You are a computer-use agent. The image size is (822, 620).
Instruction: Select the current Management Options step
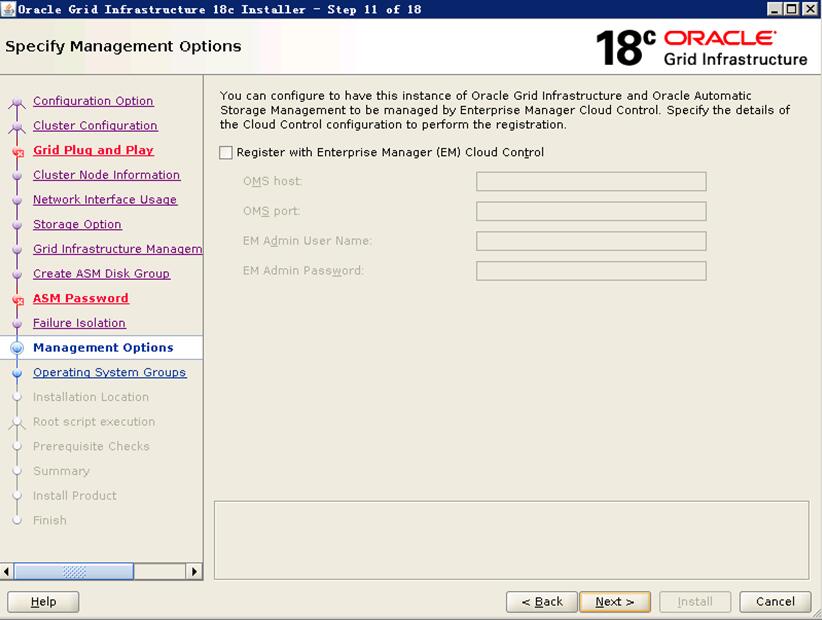[x=103, y=347]
